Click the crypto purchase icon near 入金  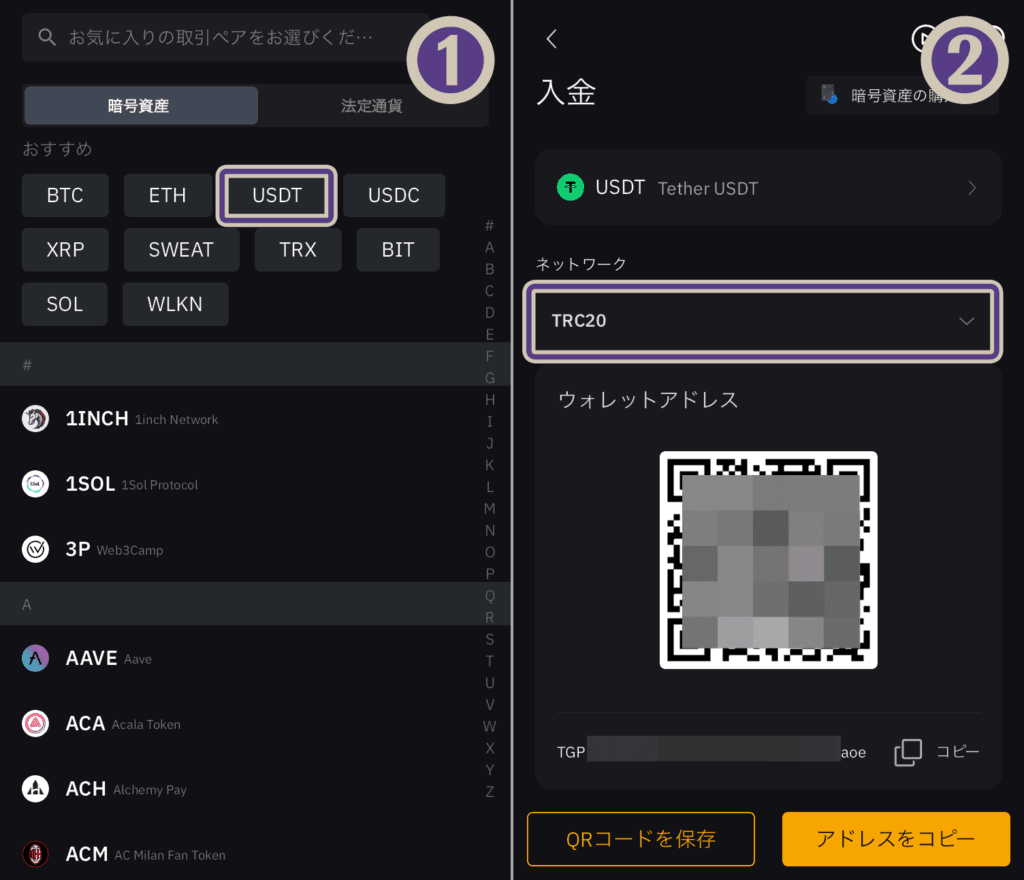coord(829,95)
